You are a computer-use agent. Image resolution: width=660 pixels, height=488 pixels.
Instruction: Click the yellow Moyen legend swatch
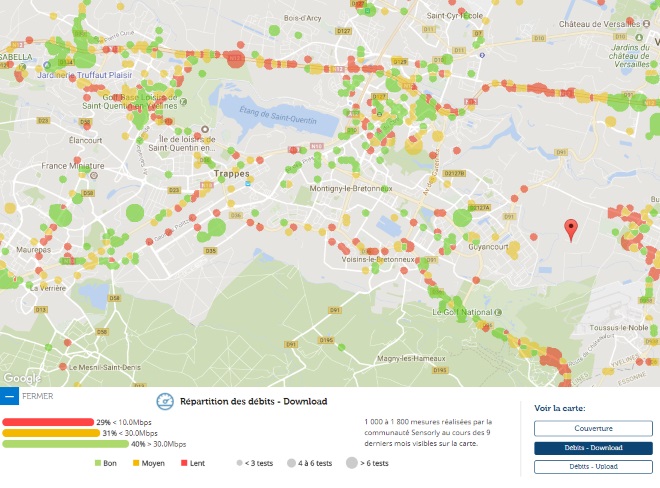coord(136,463)
